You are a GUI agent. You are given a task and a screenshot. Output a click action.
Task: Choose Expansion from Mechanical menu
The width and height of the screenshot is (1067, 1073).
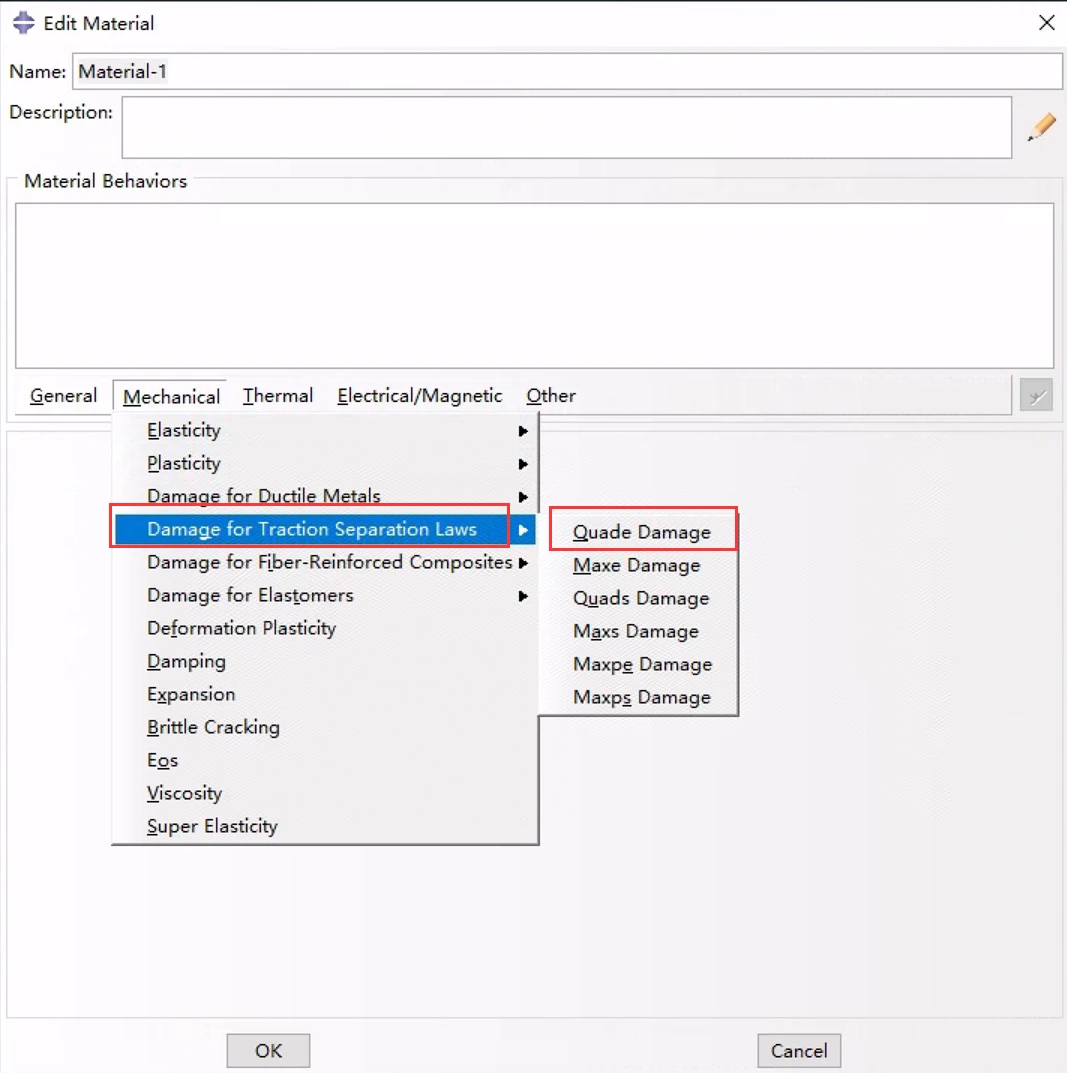tap(326, 694)
